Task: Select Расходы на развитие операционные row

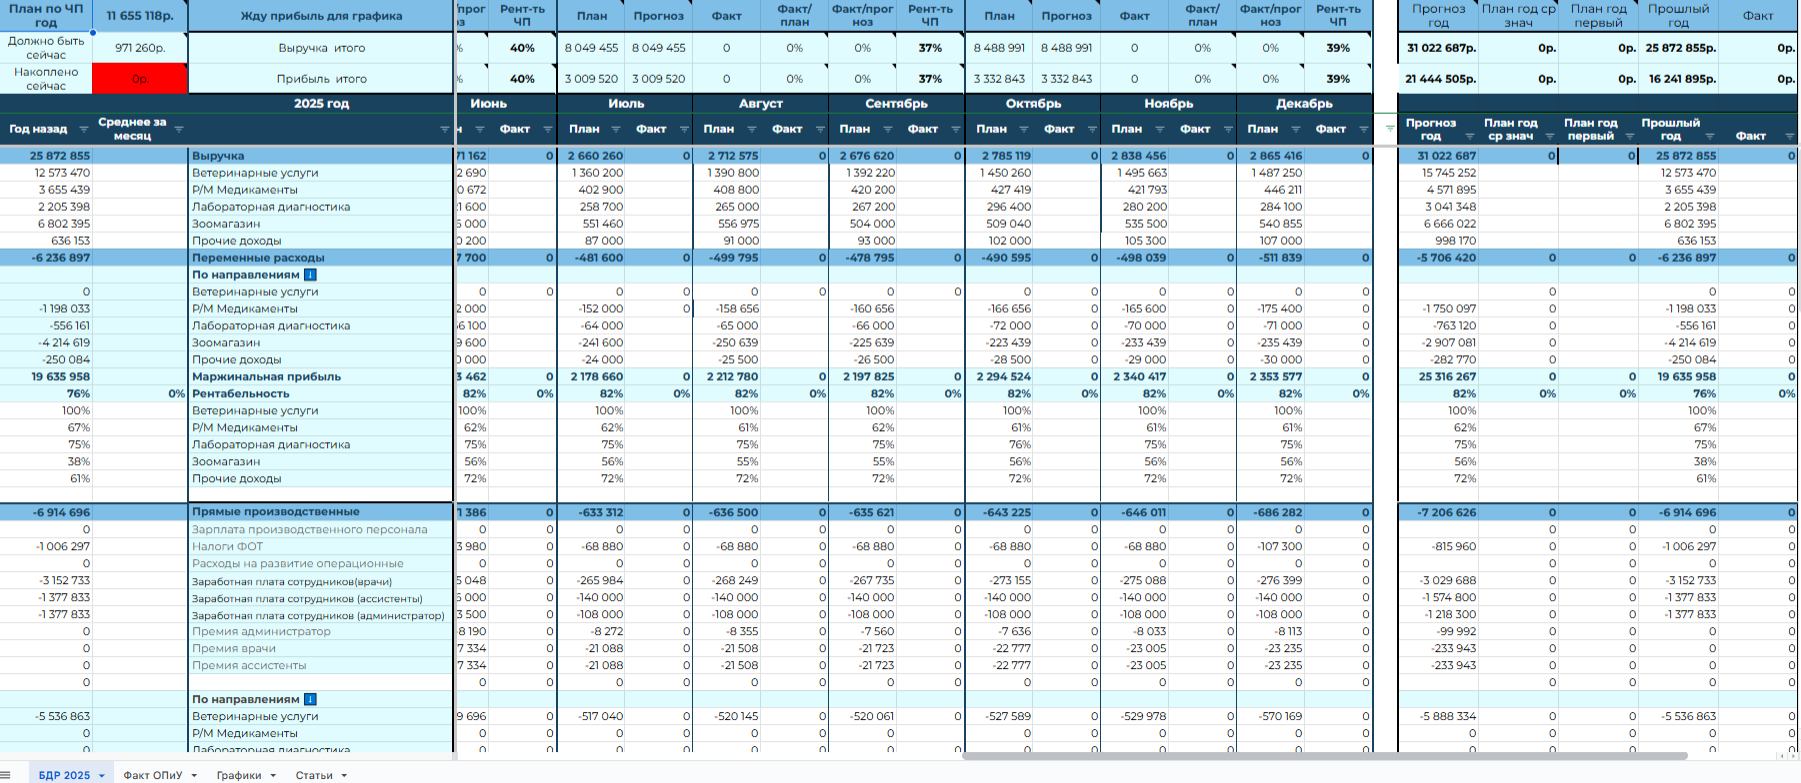Action: point(321,564)
